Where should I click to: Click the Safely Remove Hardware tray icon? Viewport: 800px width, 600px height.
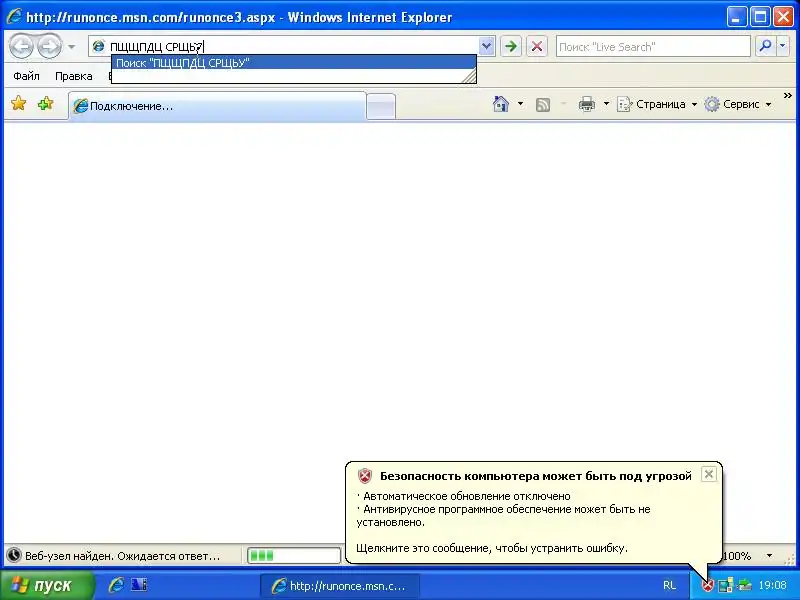click(744, 585)
